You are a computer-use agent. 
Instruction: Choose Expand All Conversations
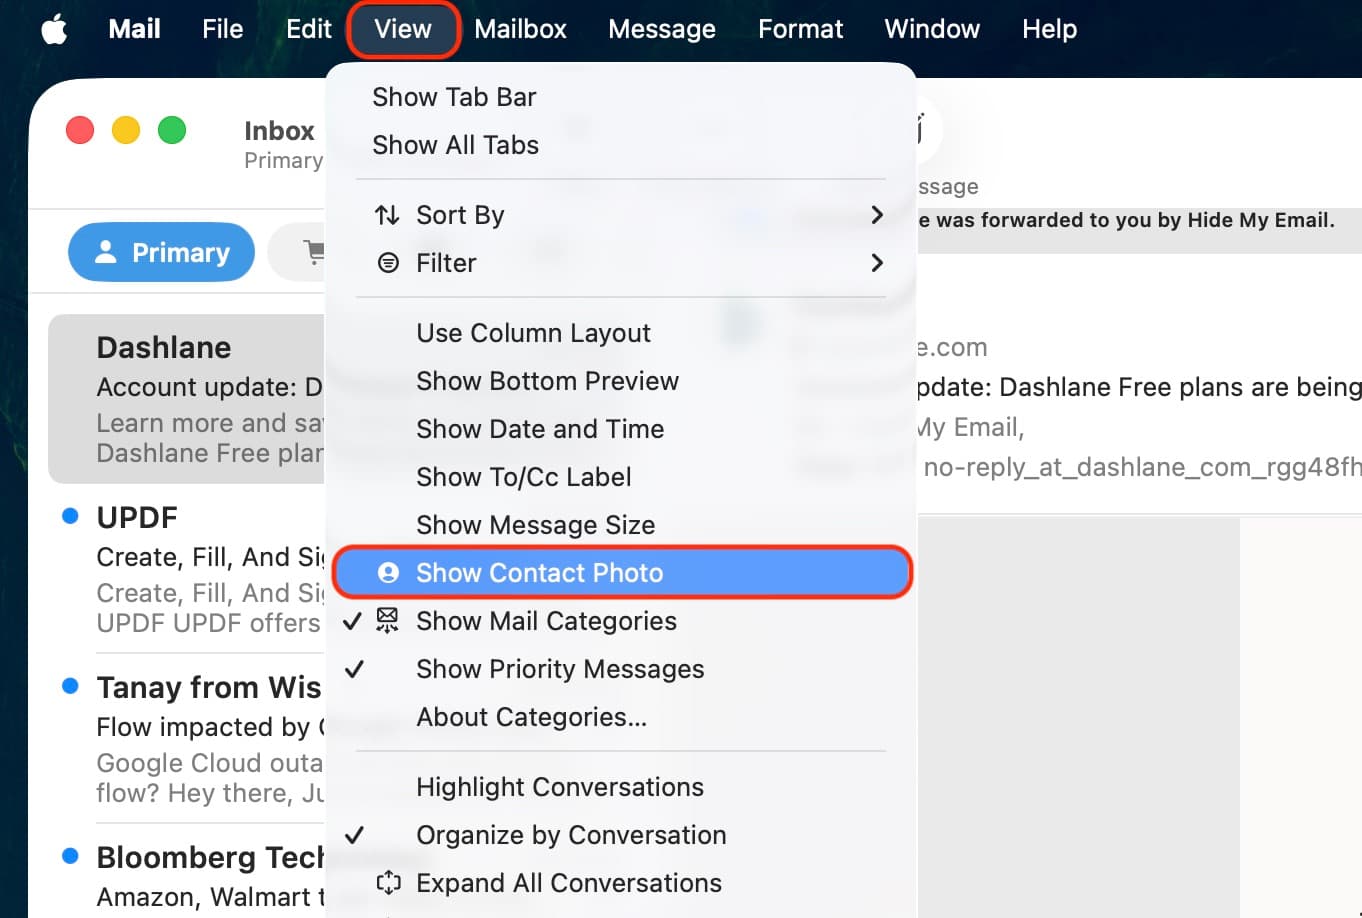[621, 883]
